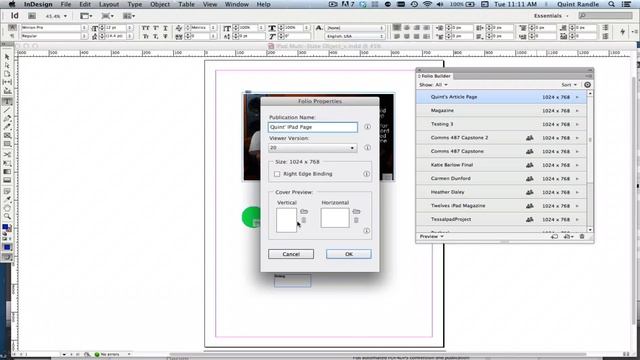Select the Eyedropper tool
This screenshot has width=640, height=360.
7,200
